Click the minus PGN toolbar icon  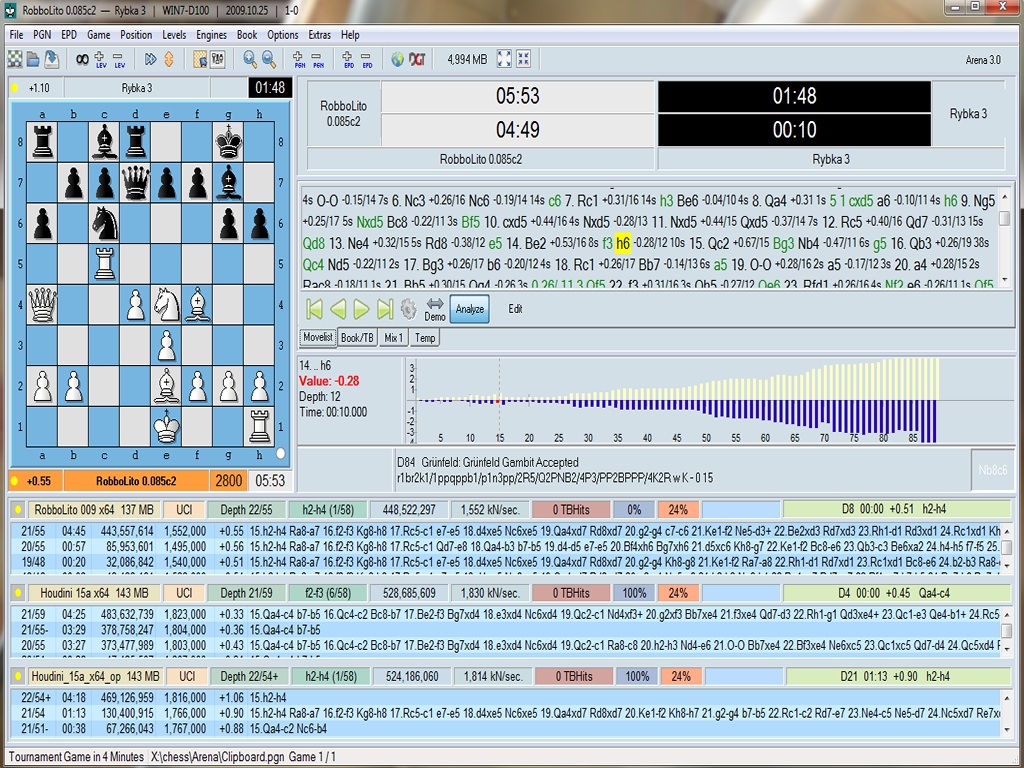pos(318,59)
